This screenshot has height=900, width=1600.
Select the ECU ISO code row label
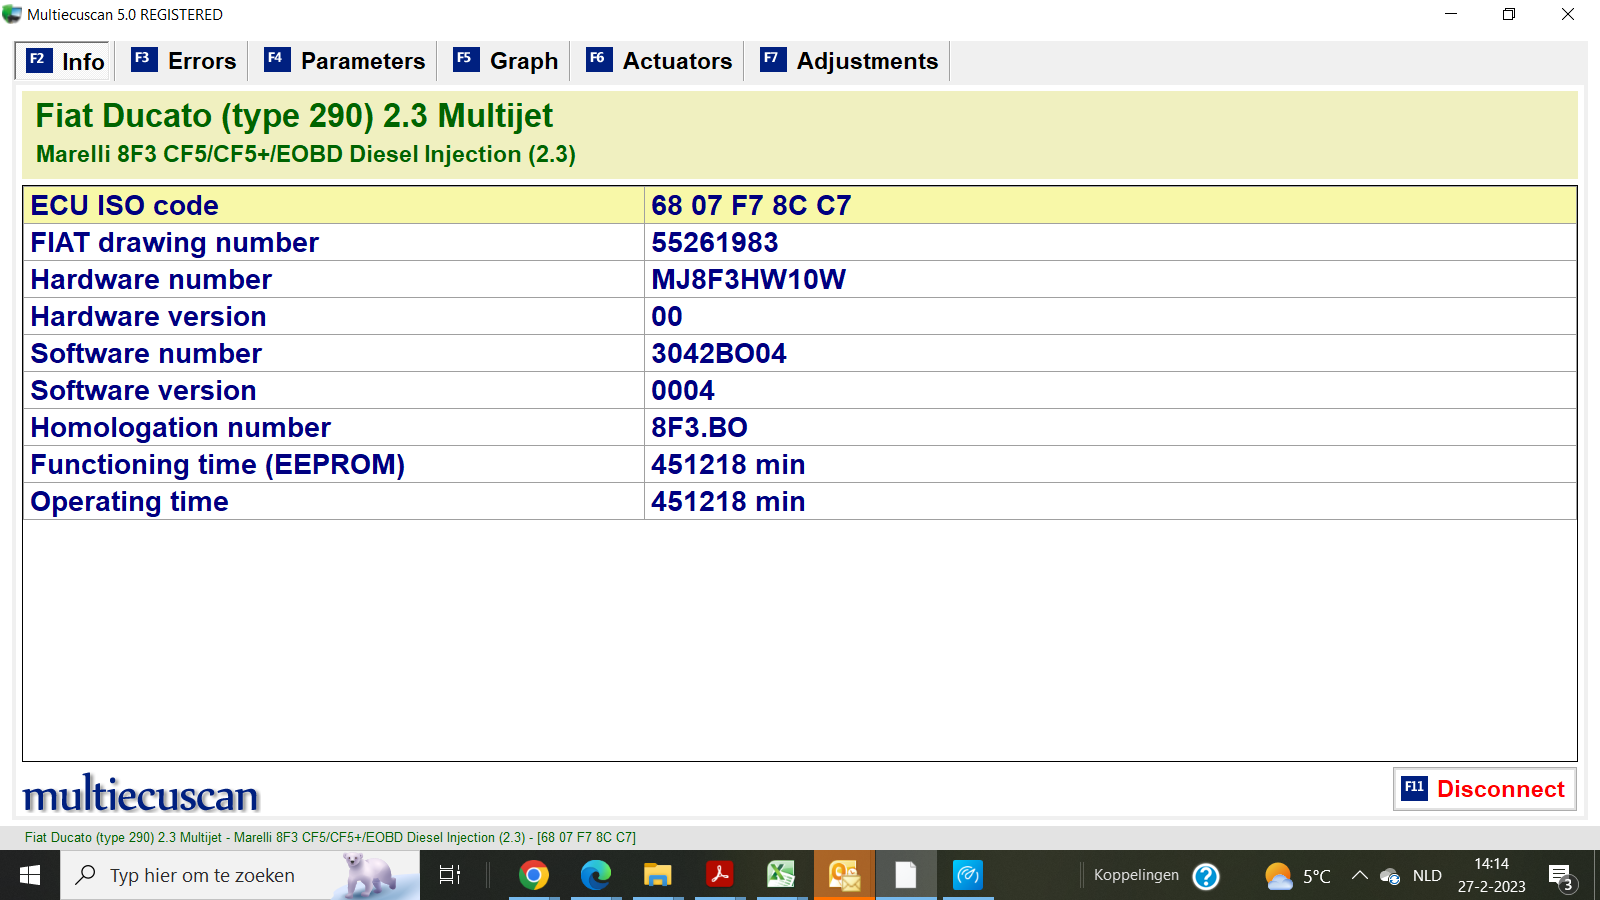tap(125, 205)
